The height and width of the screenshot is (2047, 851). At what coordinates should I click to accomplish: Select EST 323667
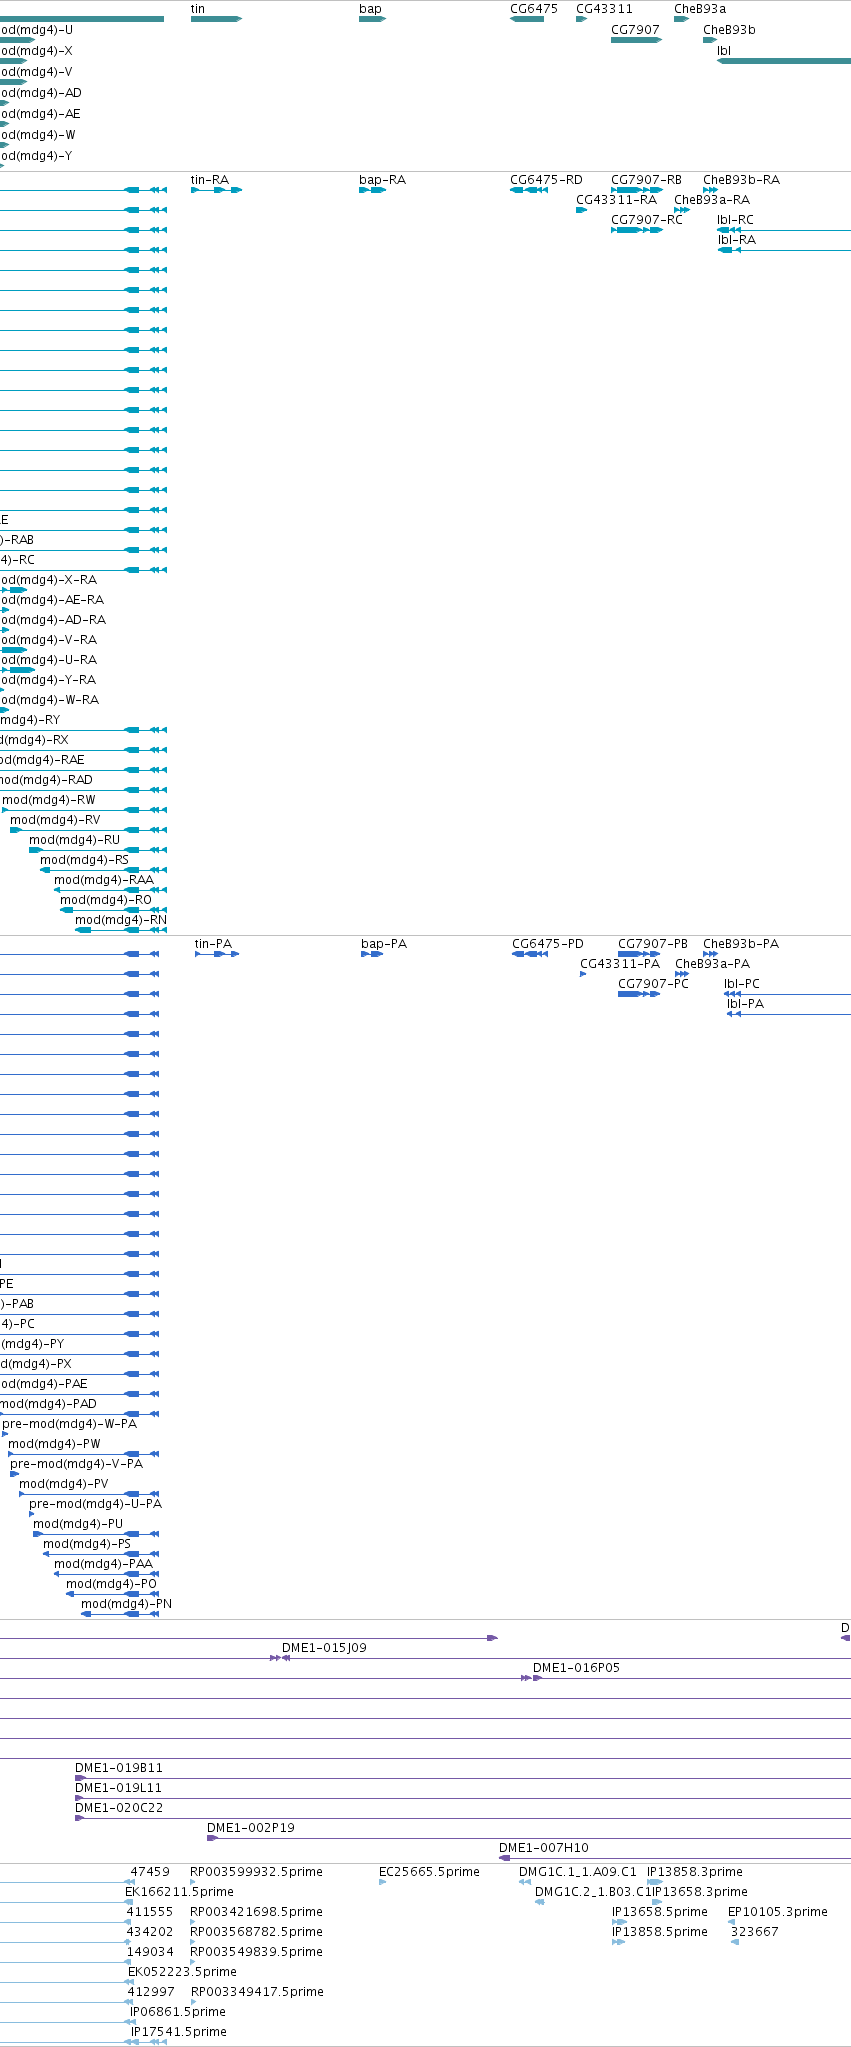point(735,1942)
